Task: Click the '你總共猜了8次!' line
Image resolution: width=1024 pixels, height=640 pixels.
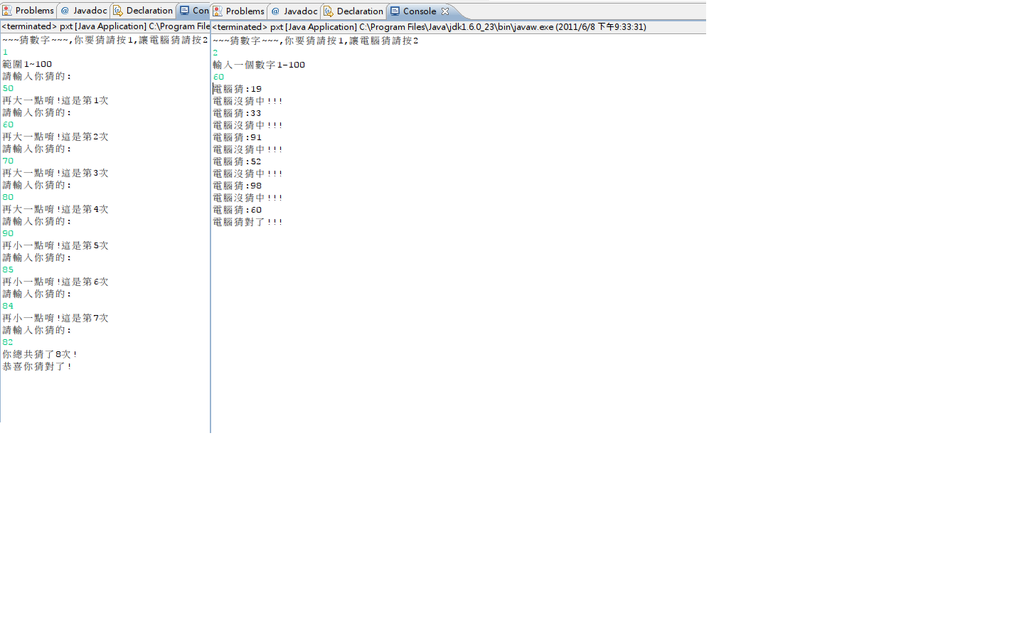Action: pyautogui.click(x=40, y=354)
